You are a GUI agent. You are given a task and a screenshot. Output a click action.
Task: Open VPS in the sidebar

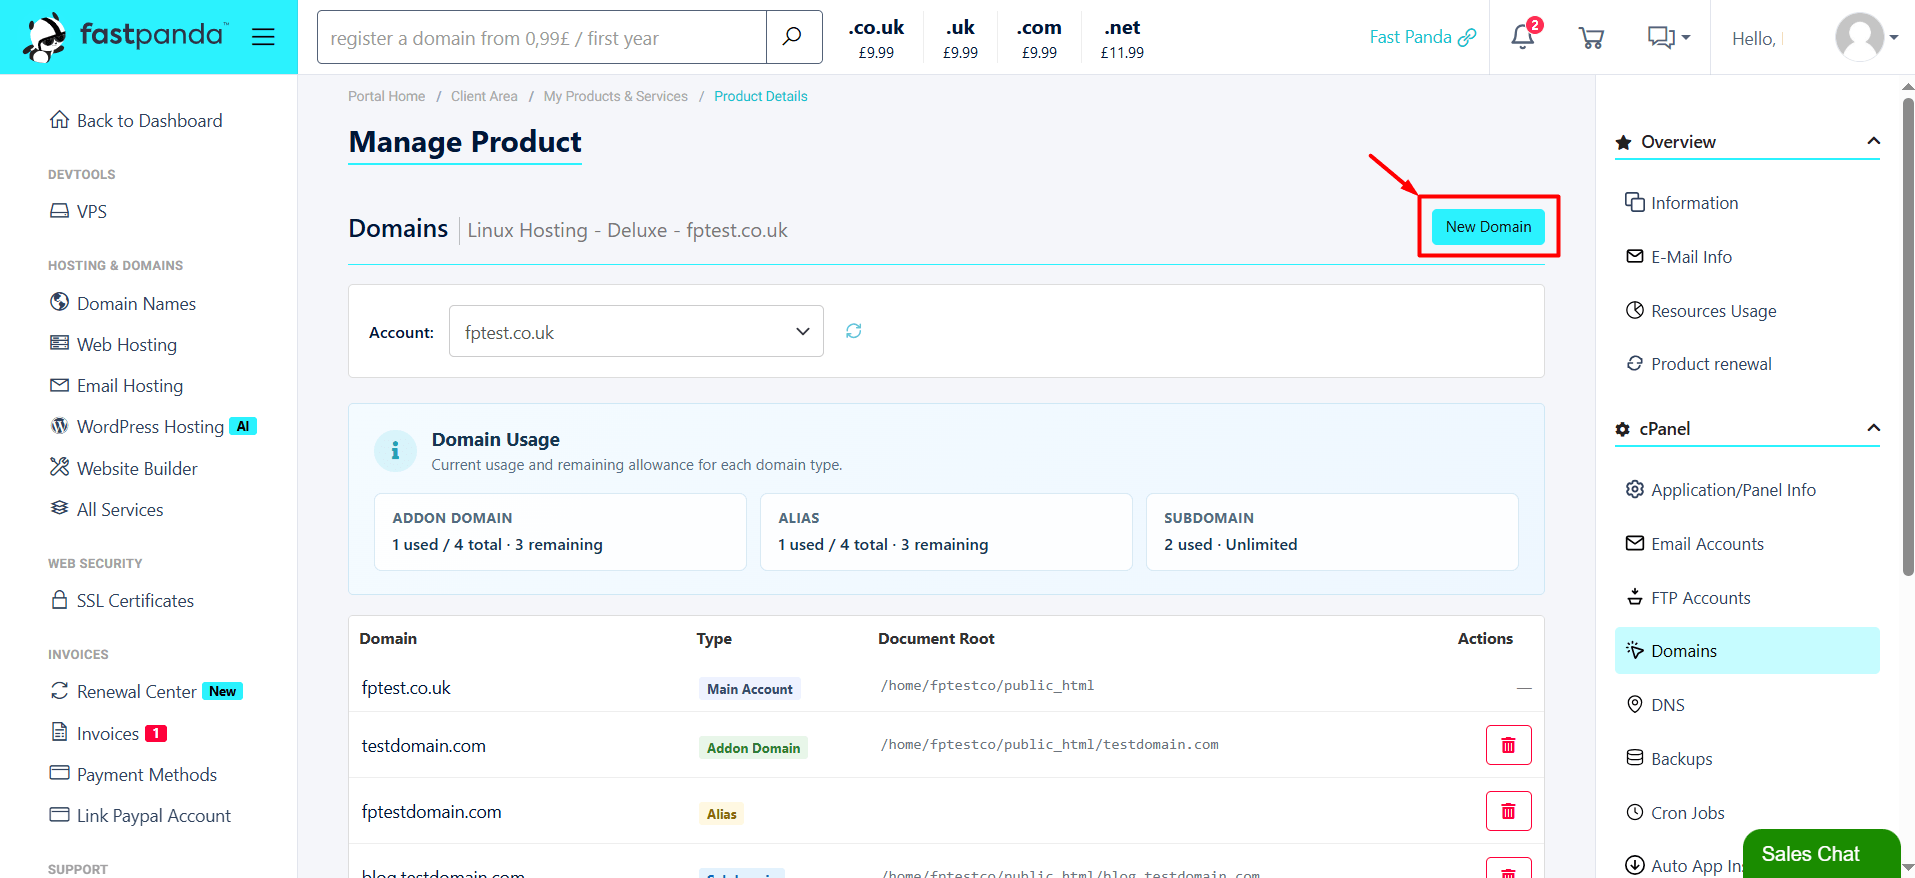tap(79, 211)
